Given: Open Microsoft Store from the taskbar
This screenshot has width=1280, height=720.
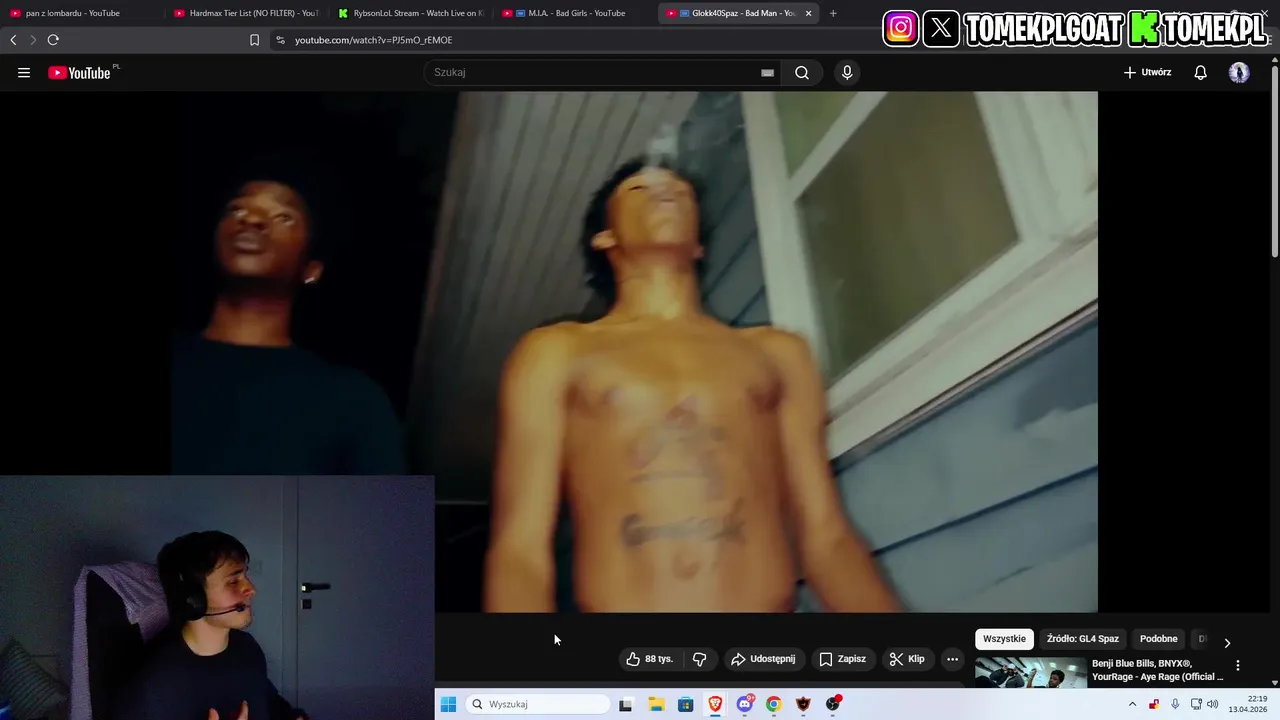Looking at the screenshot, I should point(685,704).
